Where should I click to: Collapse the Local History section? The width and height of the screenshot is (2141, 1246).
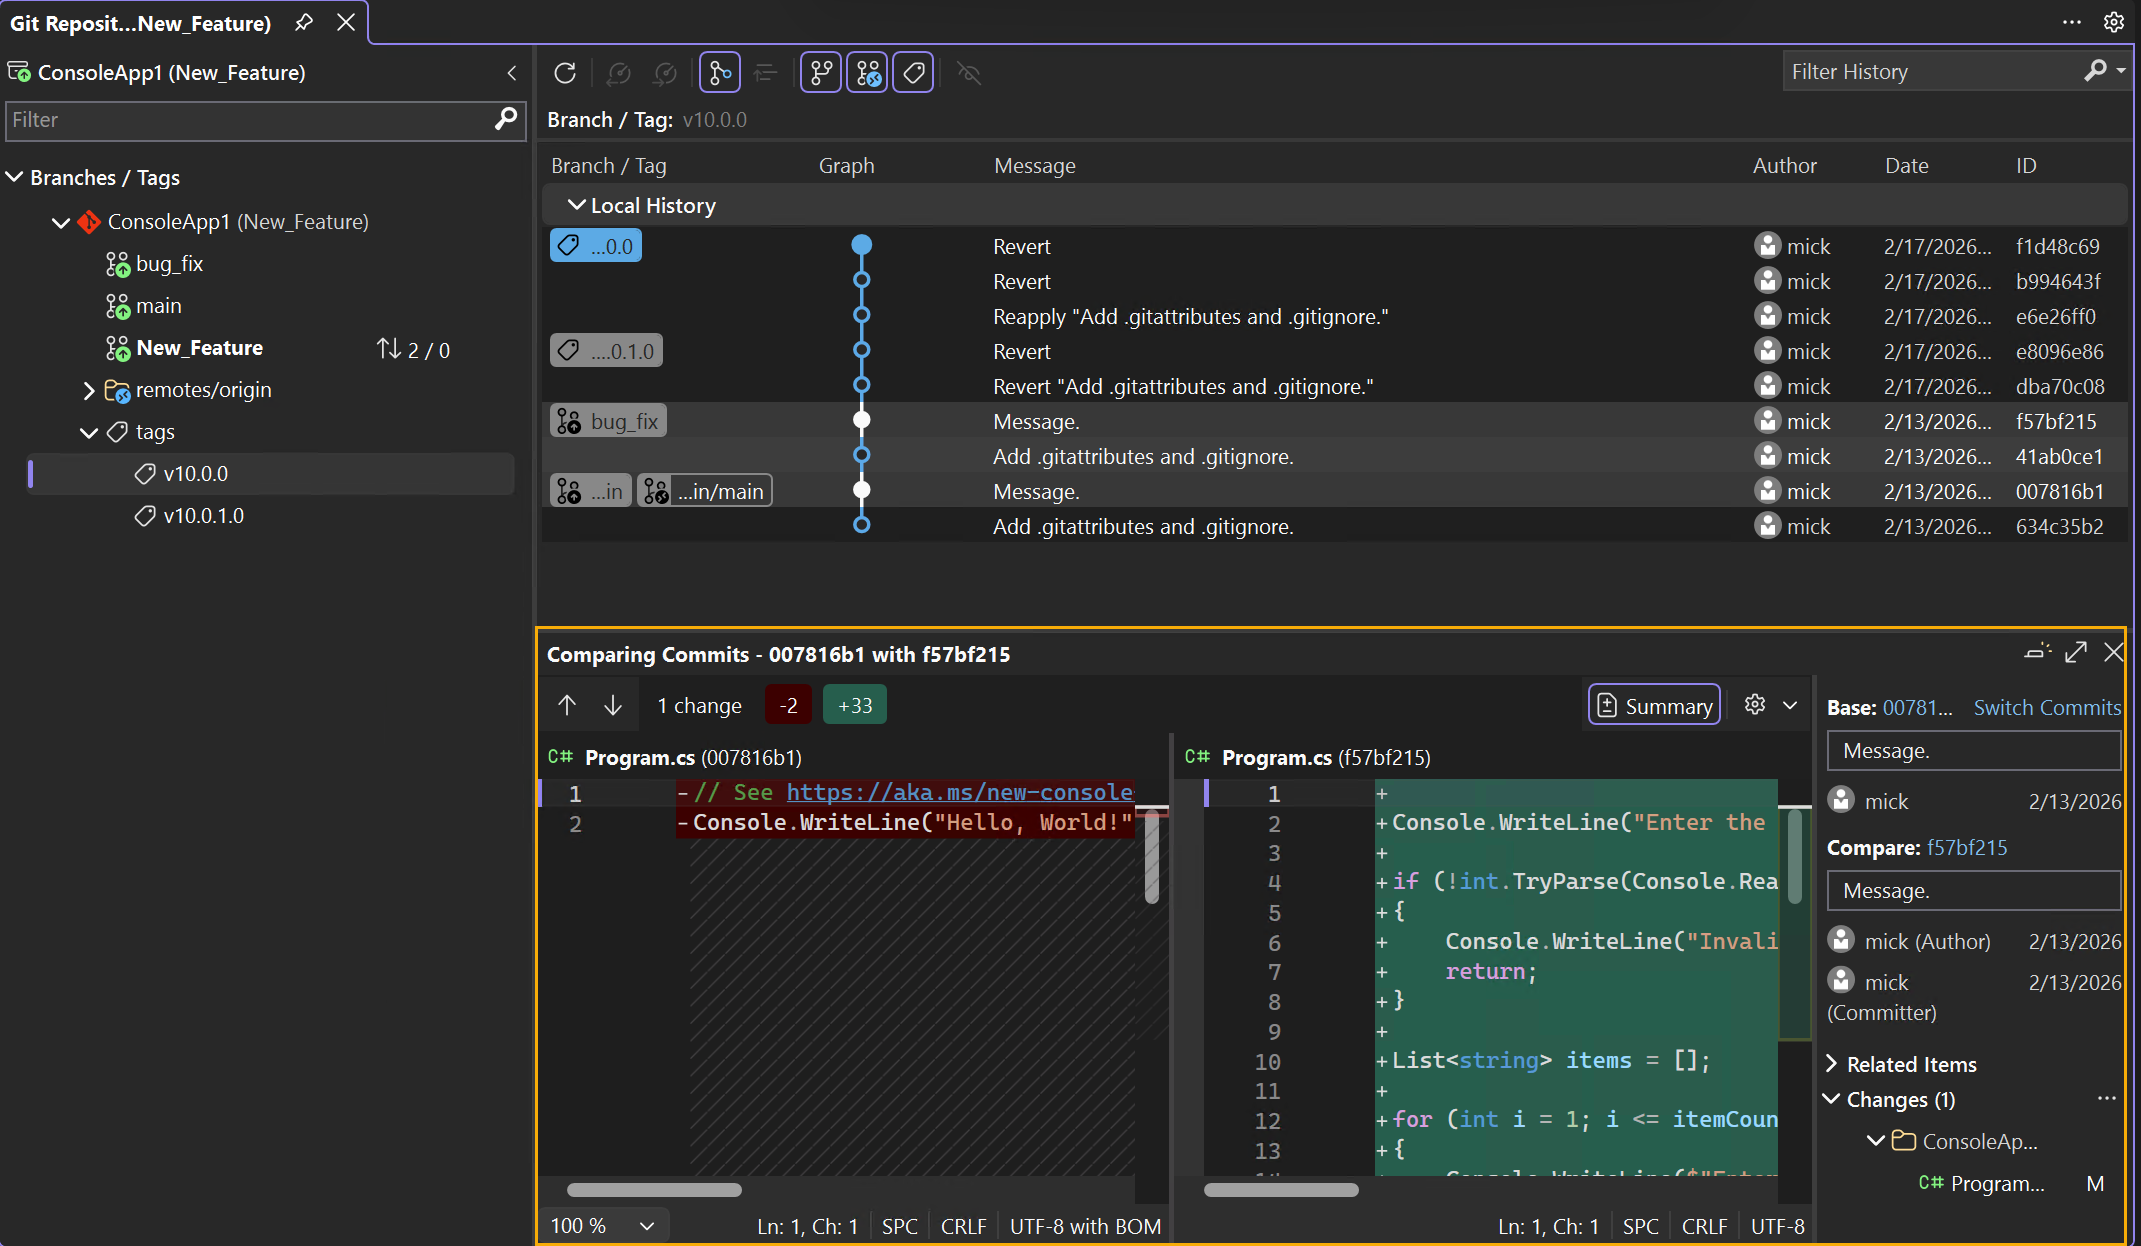[576, 205]
